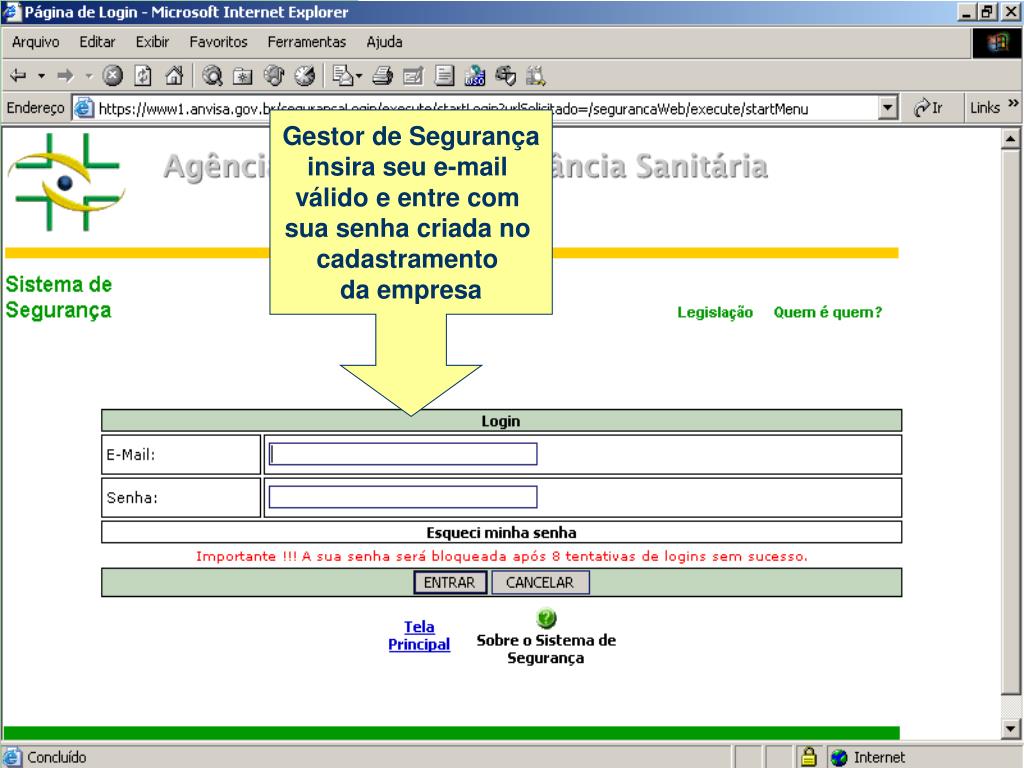Click the scrollbar up arrow
The image size is (1024, 768).
pos(1010,138)
